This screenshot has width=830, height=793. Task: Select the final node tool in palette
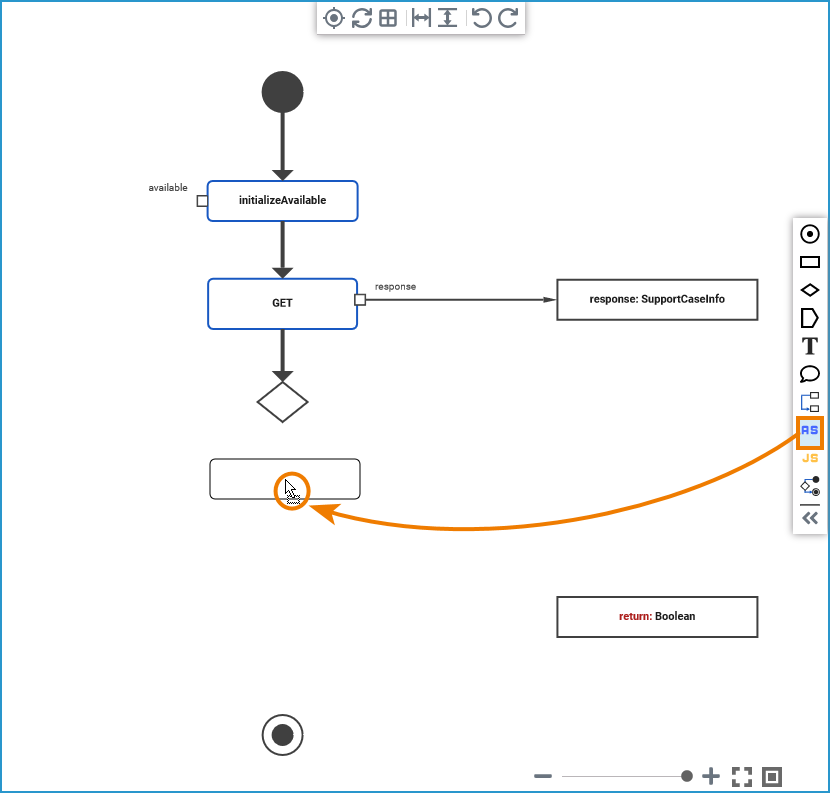(809, 234)
